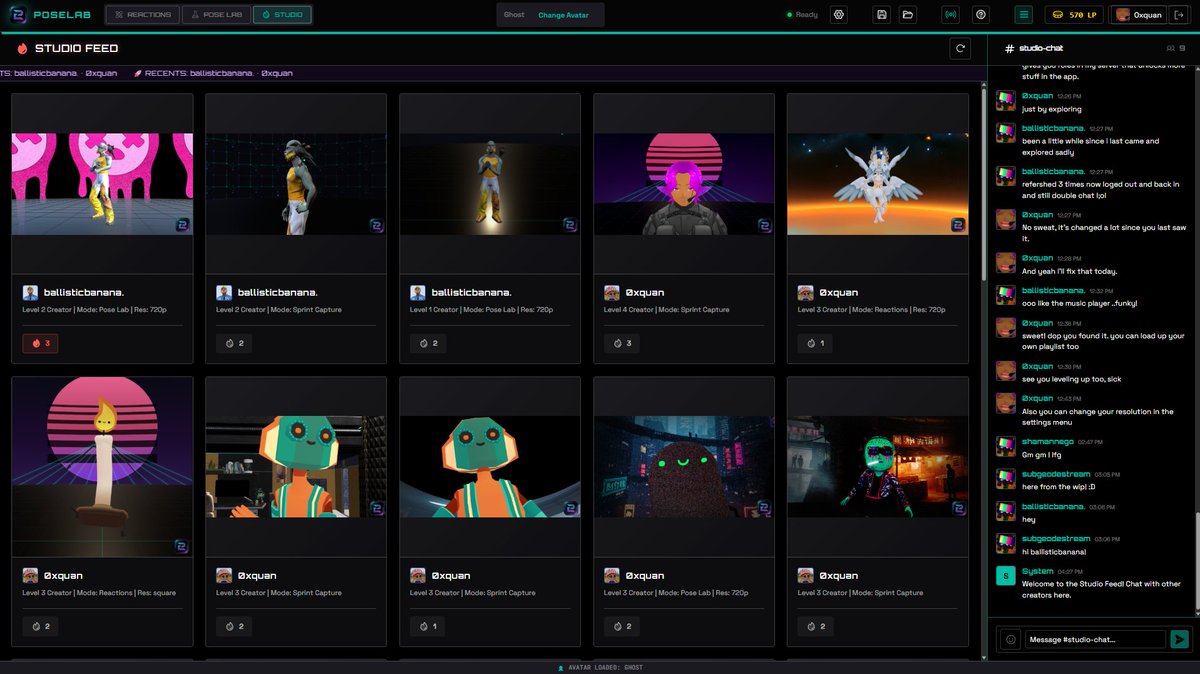Click the 'hi ballisticbanana!' chat message
The width and height of the screenshot is (1200, 674).
tap(1053, 552)
